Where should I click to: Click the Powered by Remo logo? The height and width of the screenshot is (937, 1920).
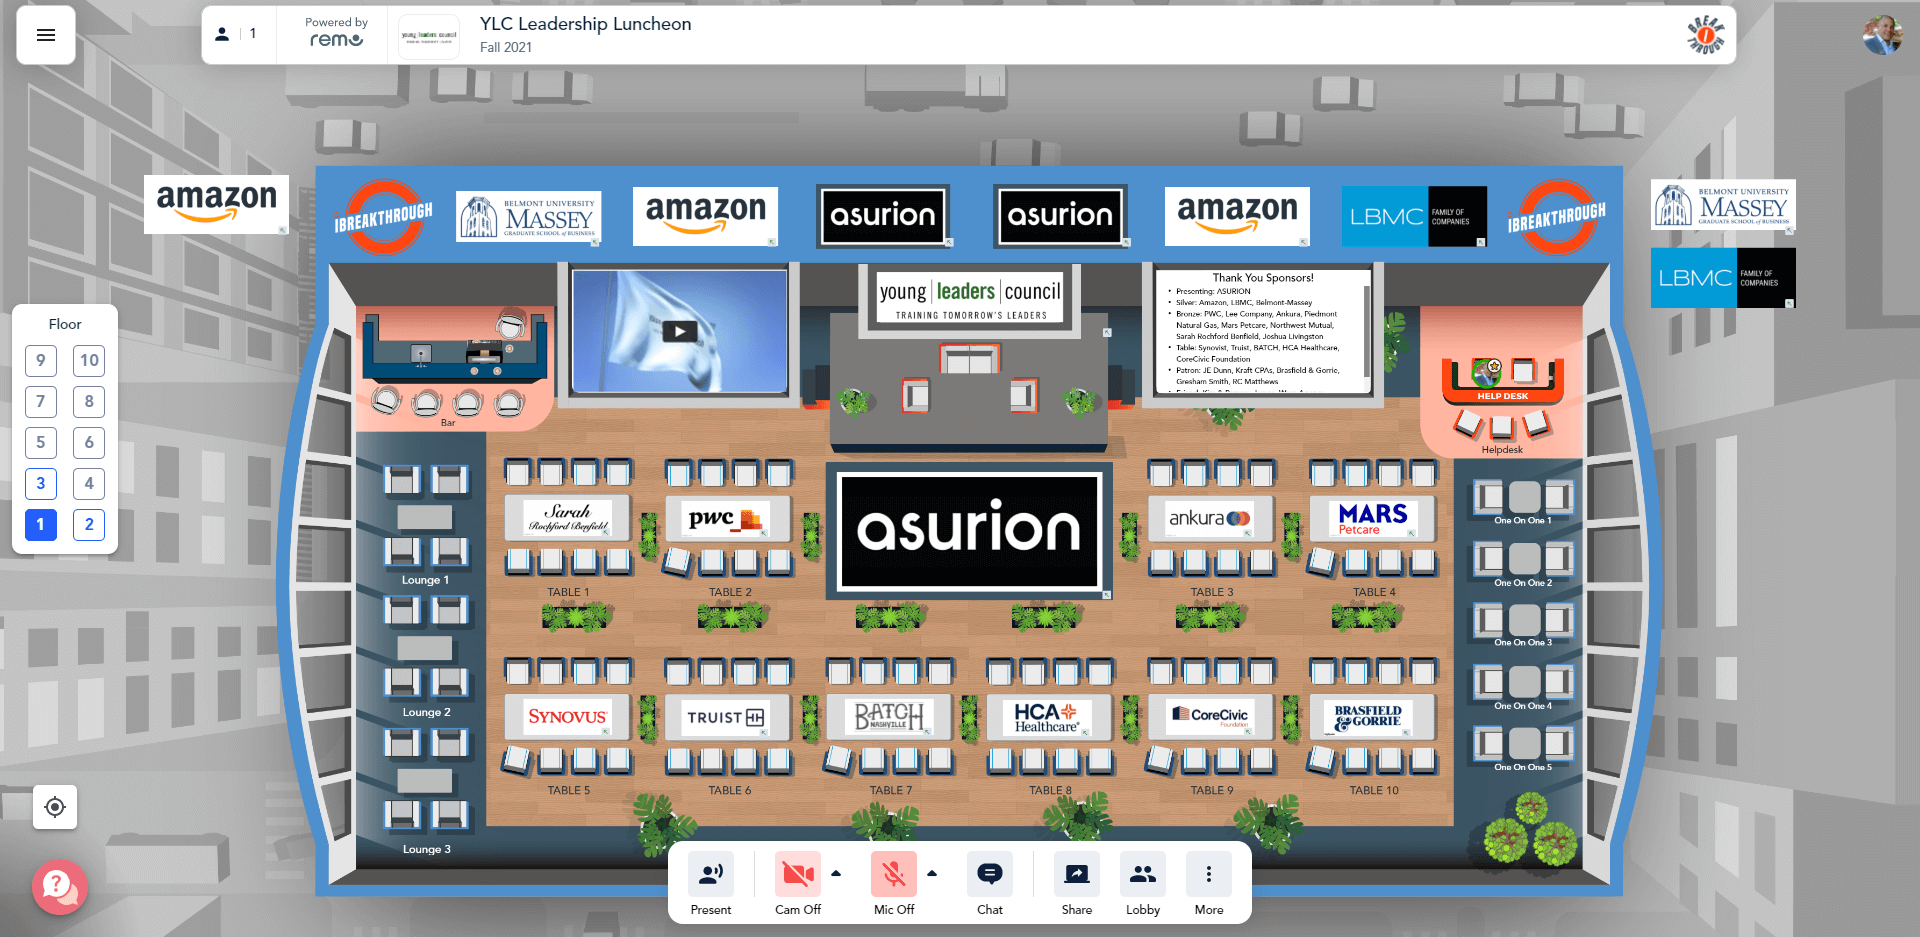pyautogui.click(x=336, y=34)
